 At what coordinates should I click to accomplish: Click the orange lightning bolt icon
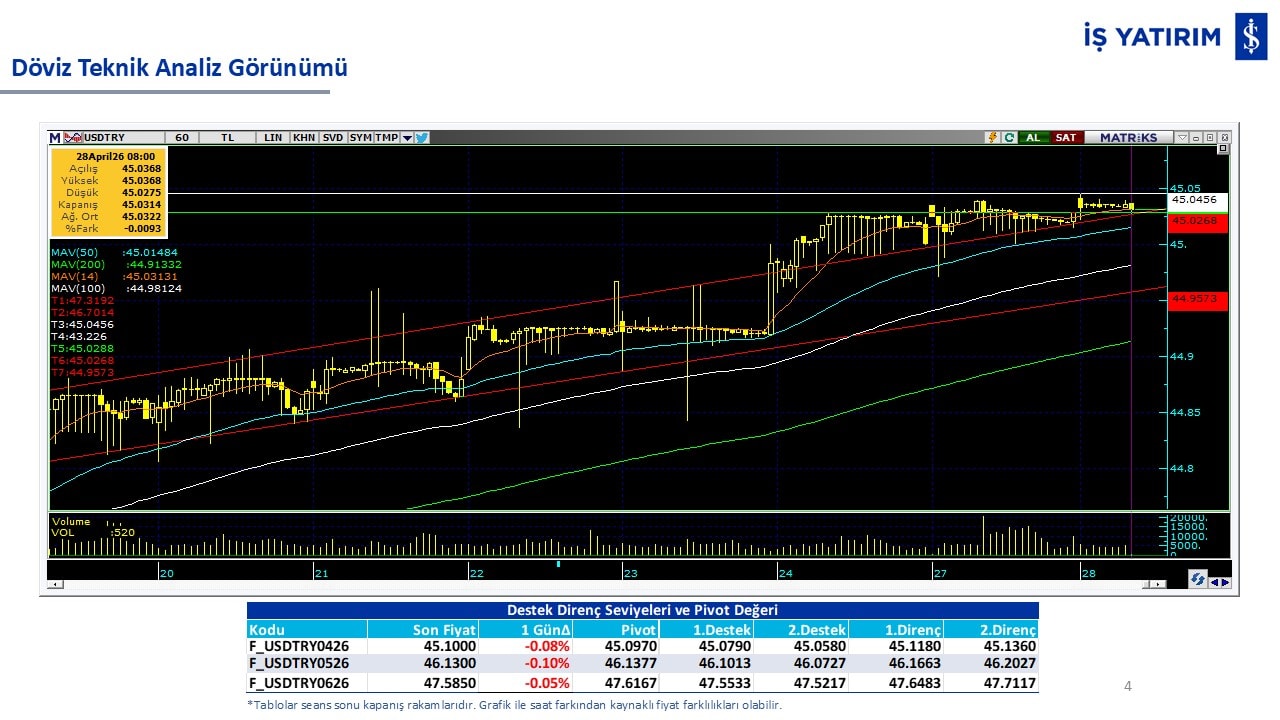(x=992, y=138)
